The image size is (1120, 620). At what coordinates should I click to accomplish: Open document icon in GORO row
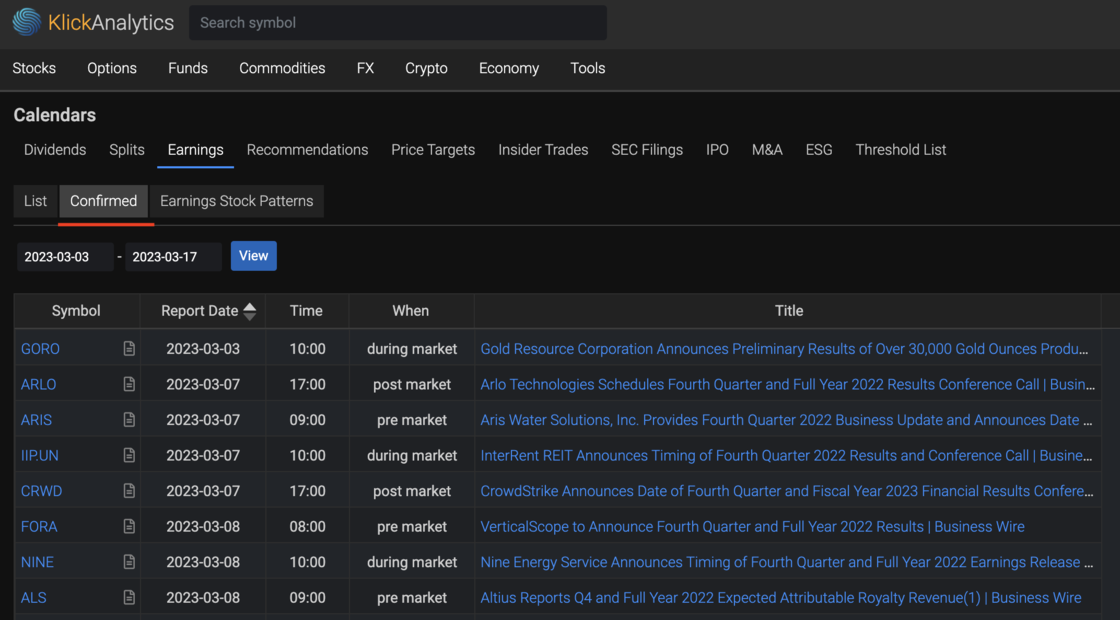129,349
